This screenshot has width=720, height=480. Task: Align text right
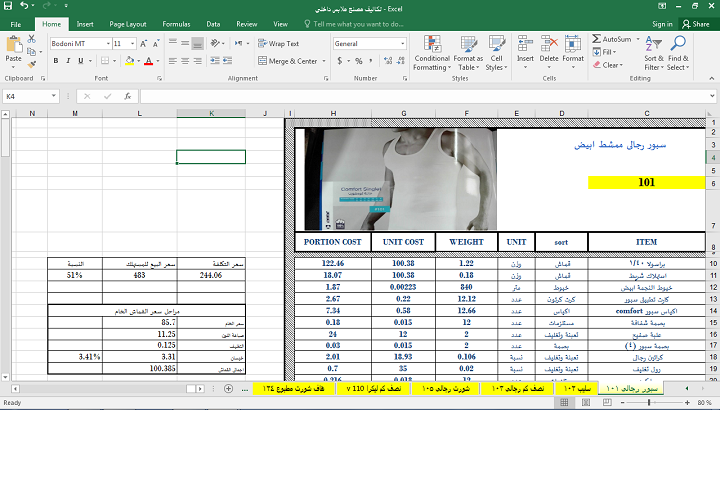click(197, 61)
